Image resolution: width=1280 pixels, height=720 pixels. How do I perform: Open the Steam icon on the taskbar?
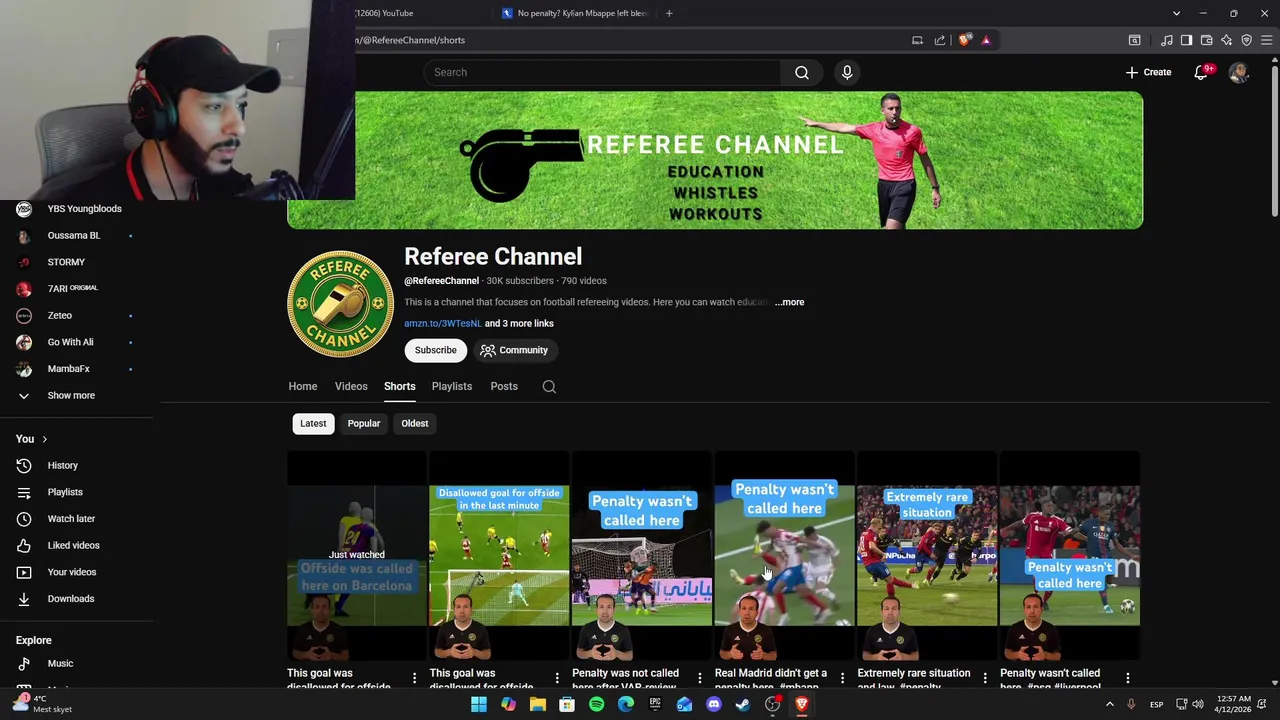point(743,704)
